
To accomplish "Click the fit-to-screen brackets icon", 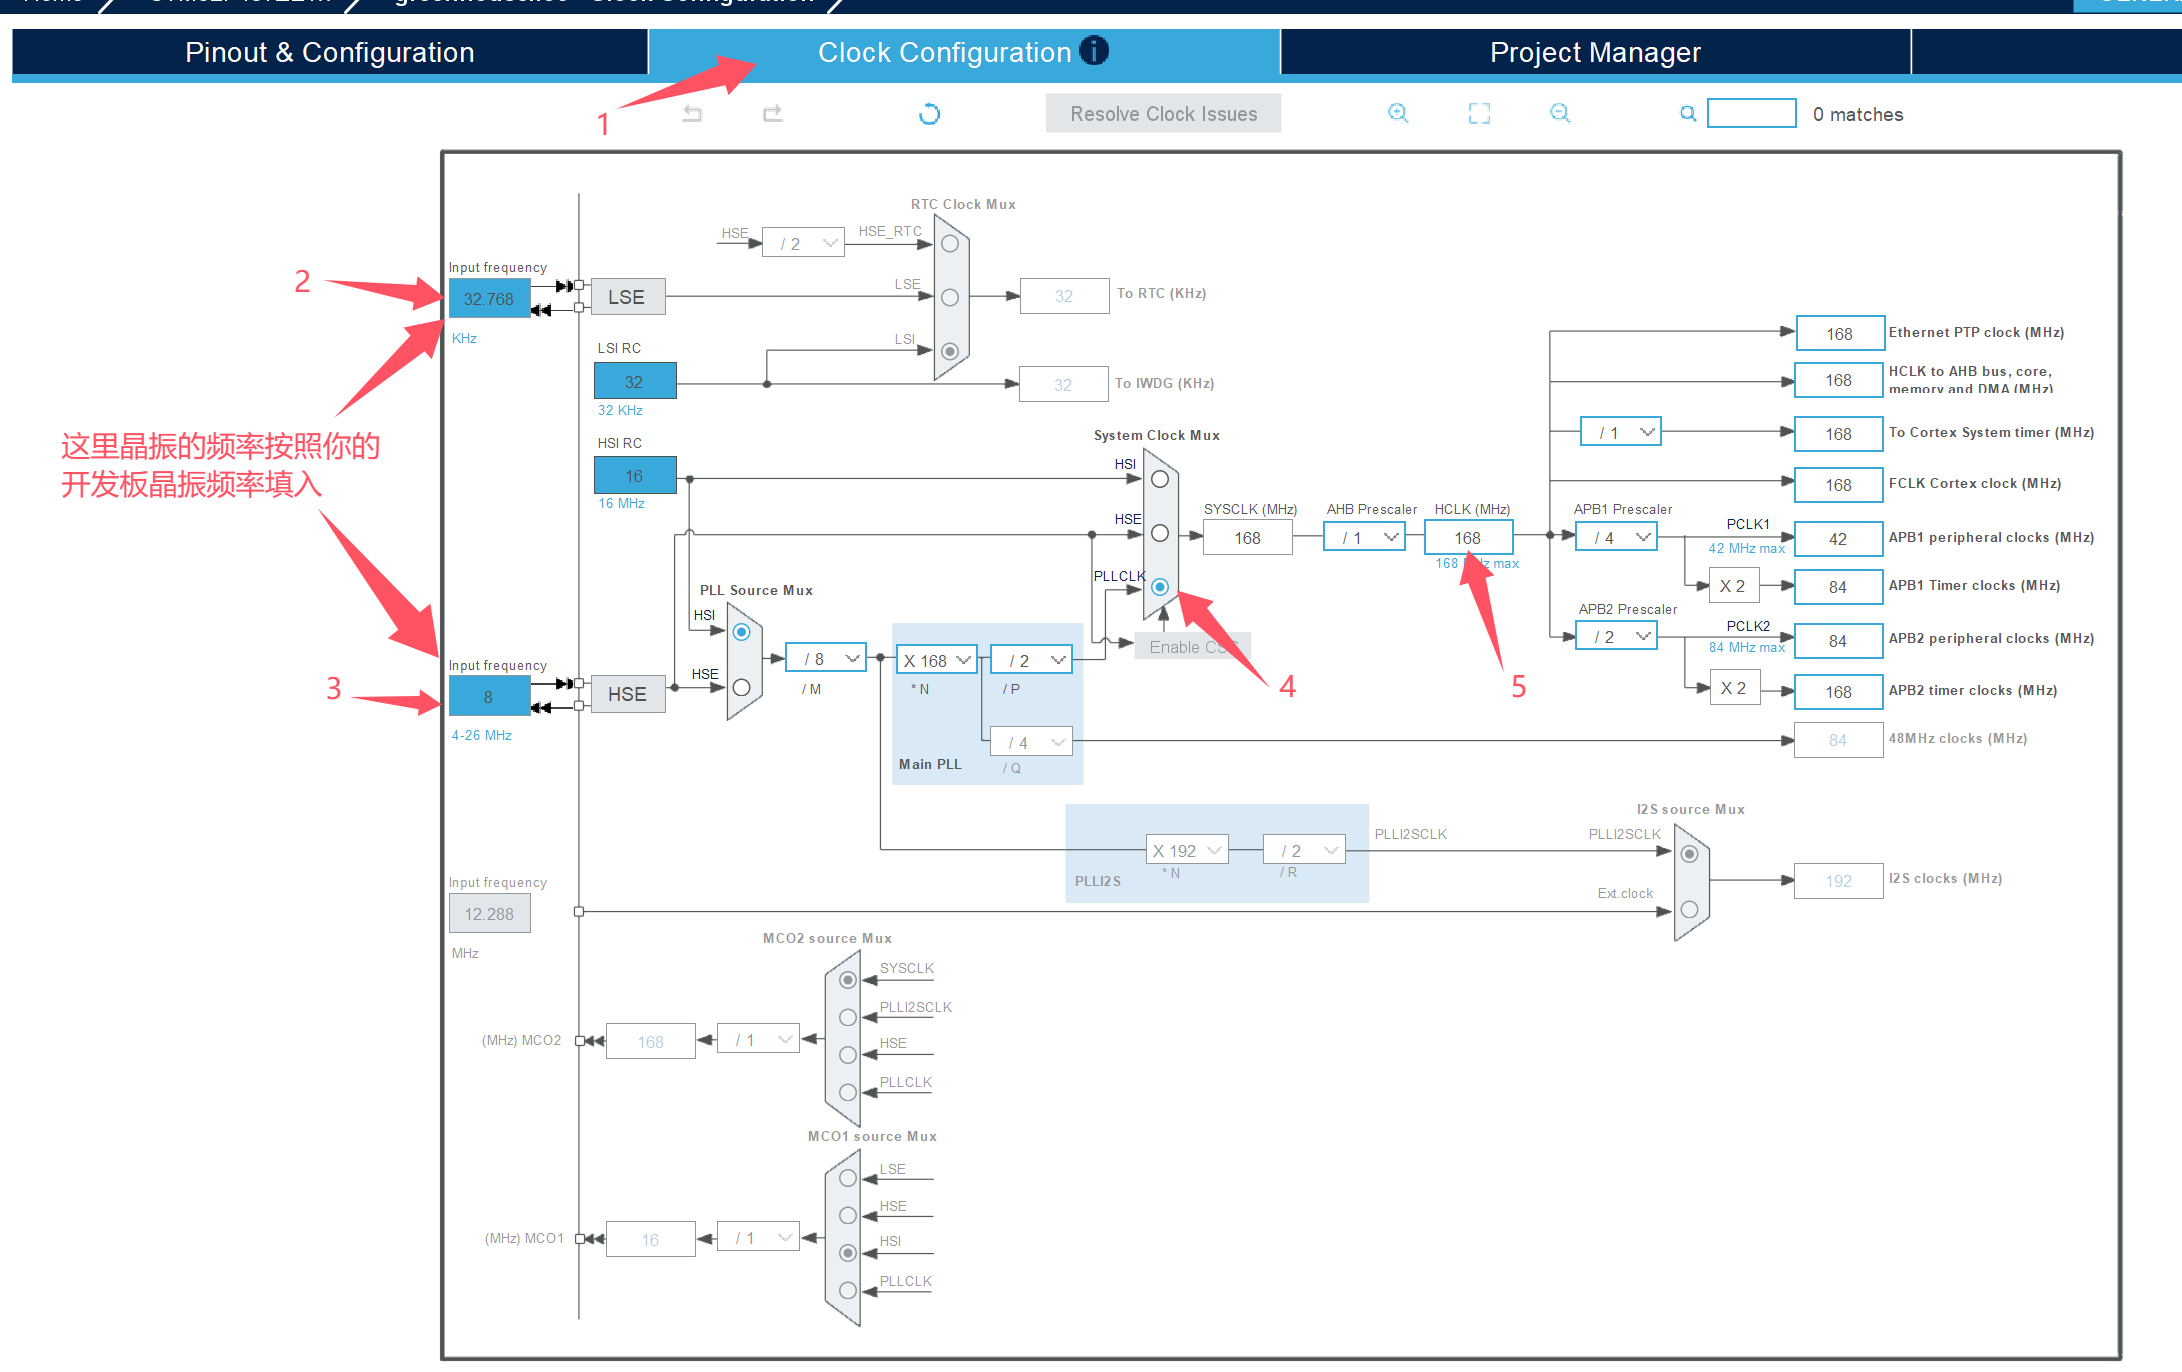I will [x=1479, y=114].
